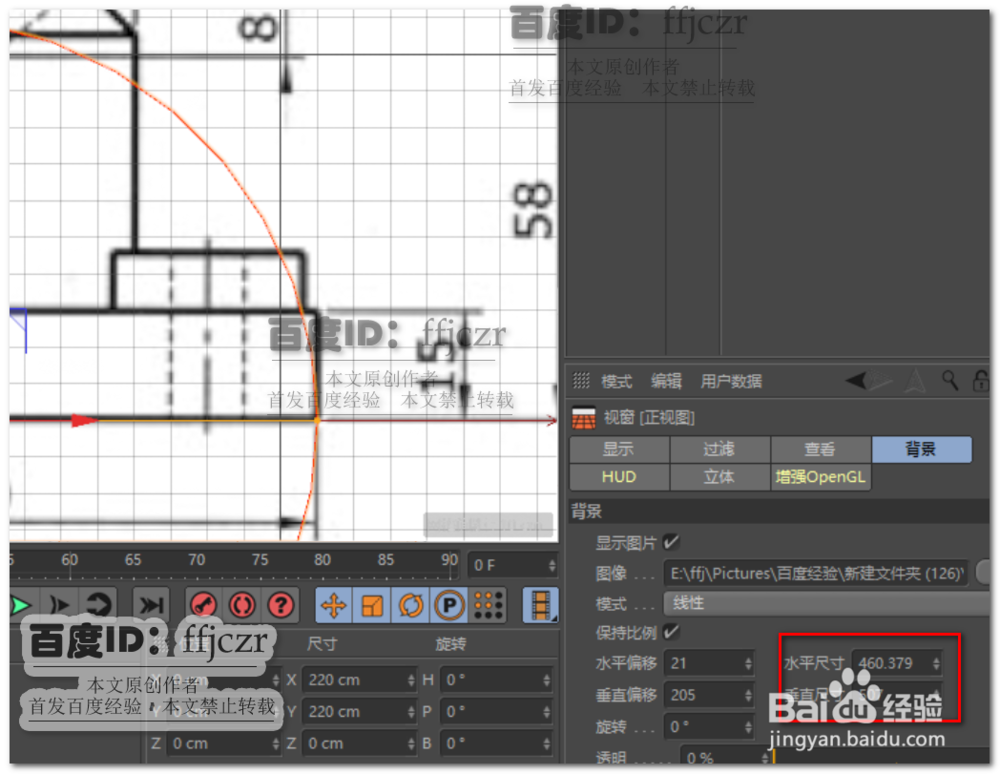The image size is (1000, 774).
Task: Jump to end of animation
Action: click(x=151, y=604)
